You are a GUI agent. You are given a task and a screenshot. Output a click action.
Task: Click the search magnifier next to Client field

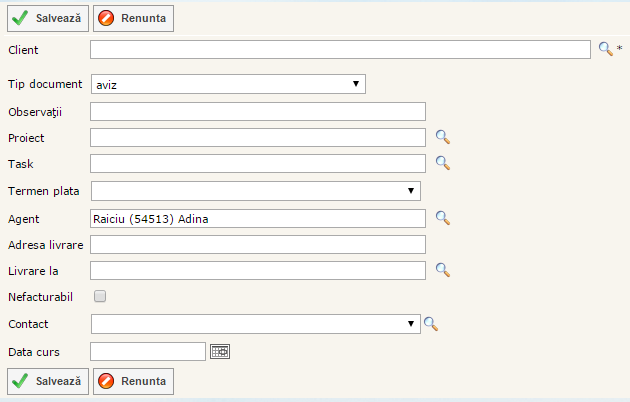point(605,49)
